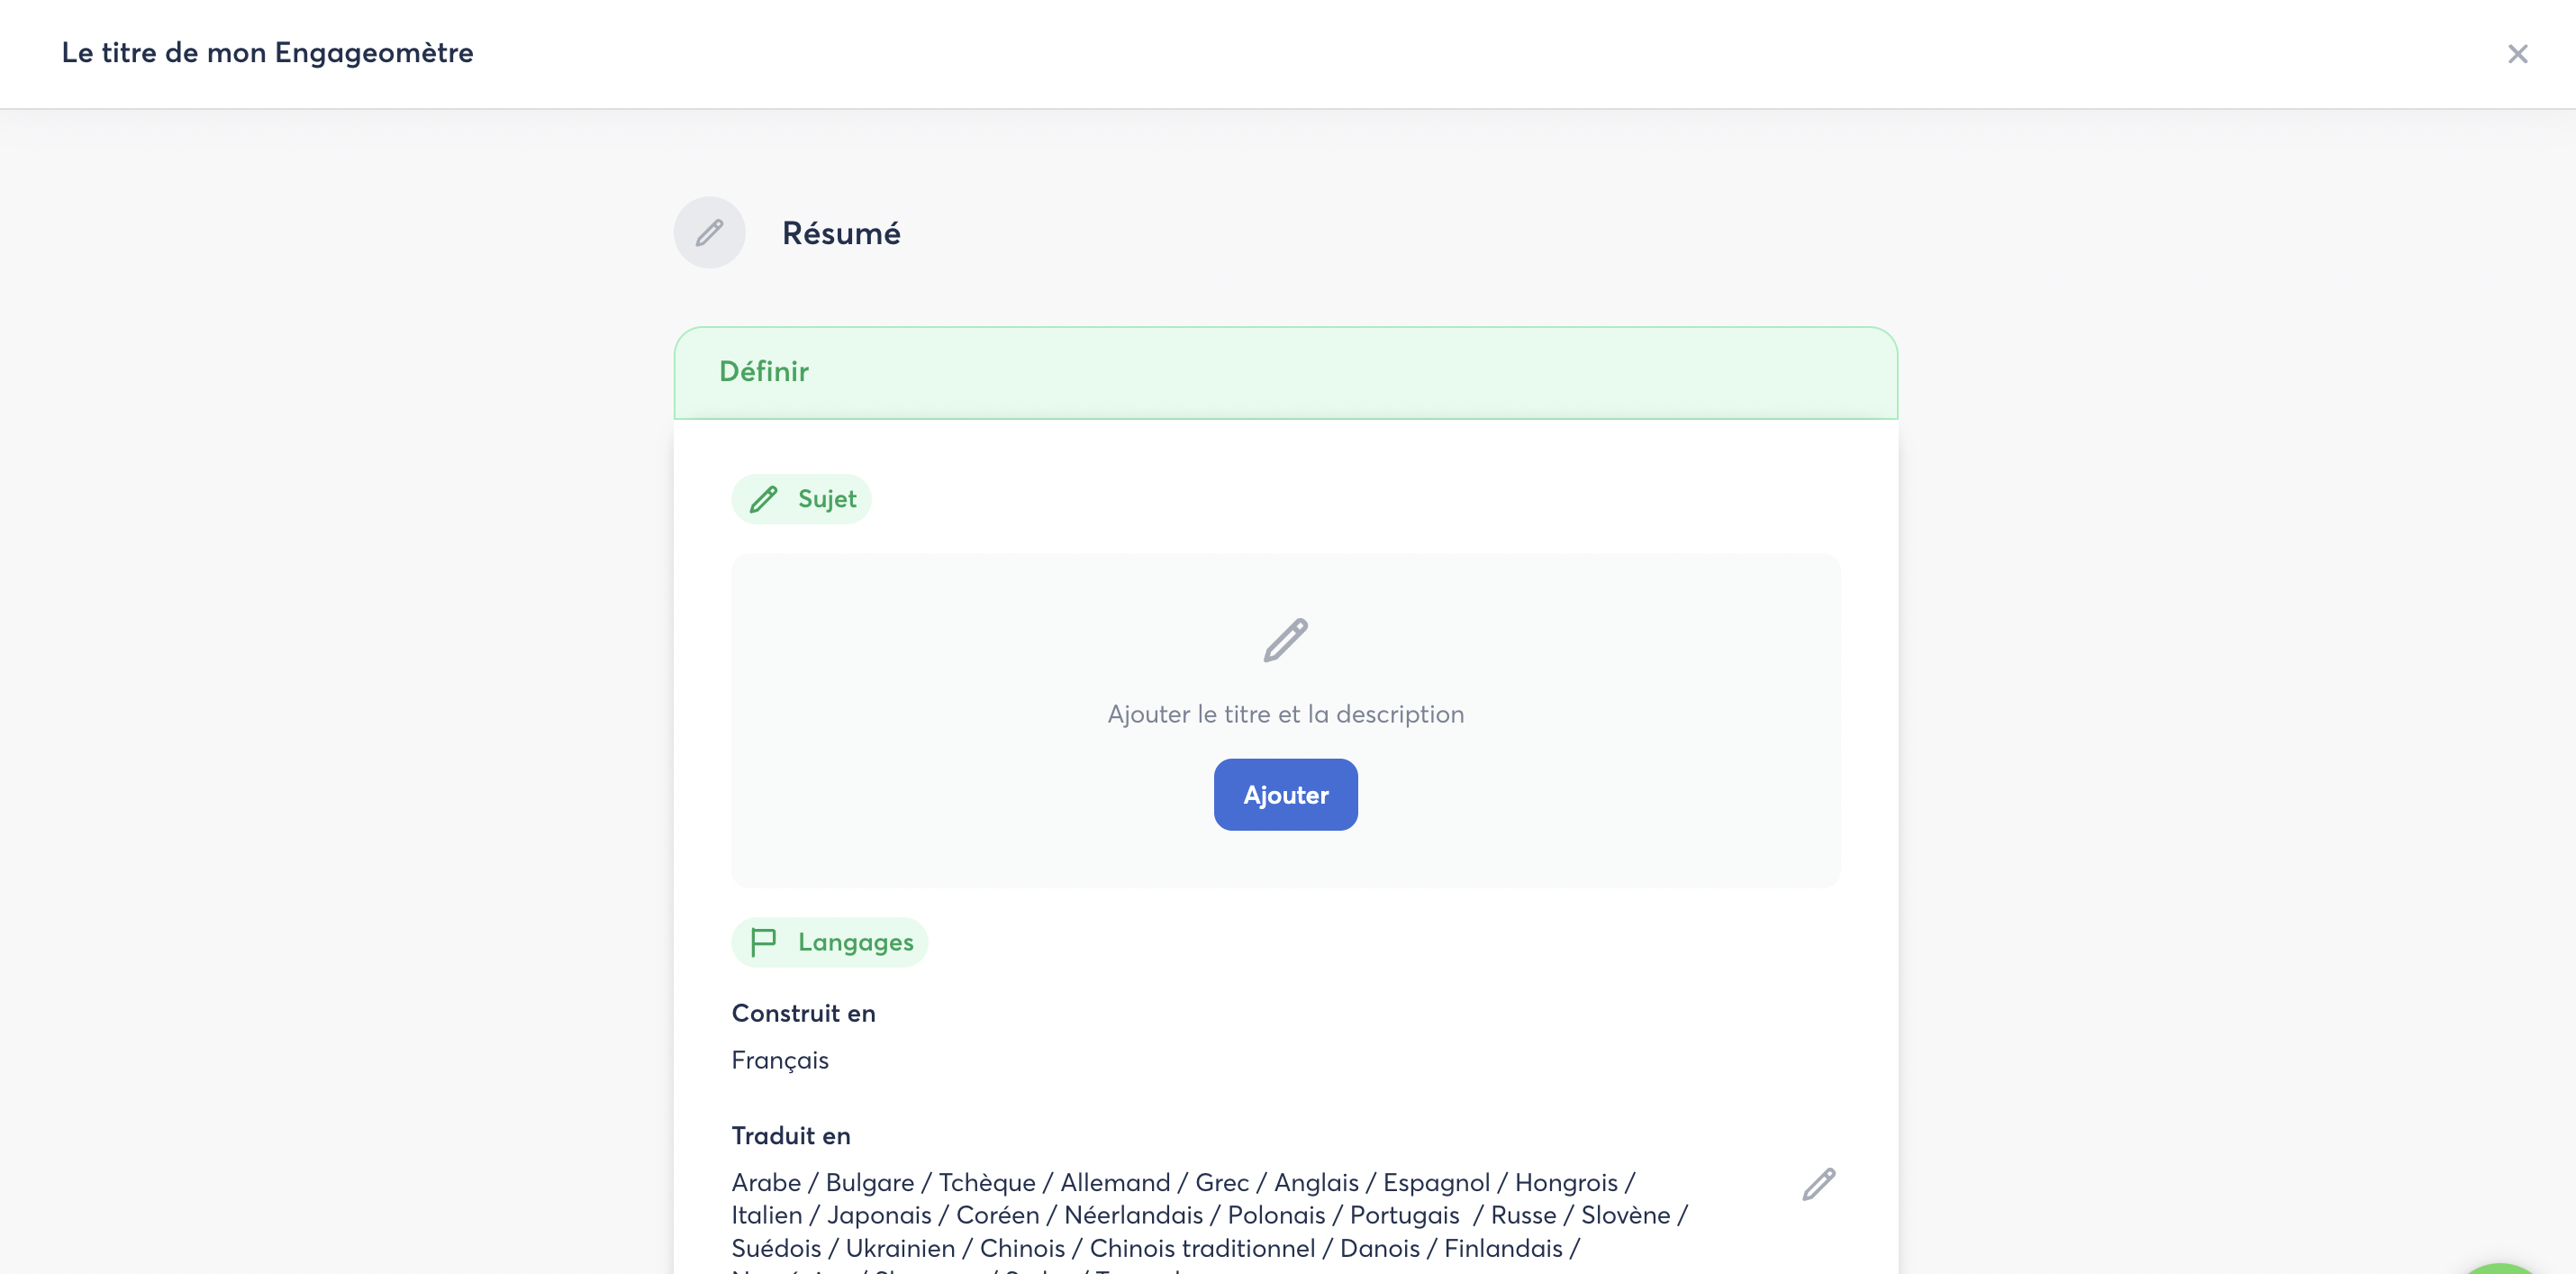Screen dimensions: 2576x1274
Task: Click the green pencil icon in Sujet badge
Action: pyautogui.click(x=764, y=499)
